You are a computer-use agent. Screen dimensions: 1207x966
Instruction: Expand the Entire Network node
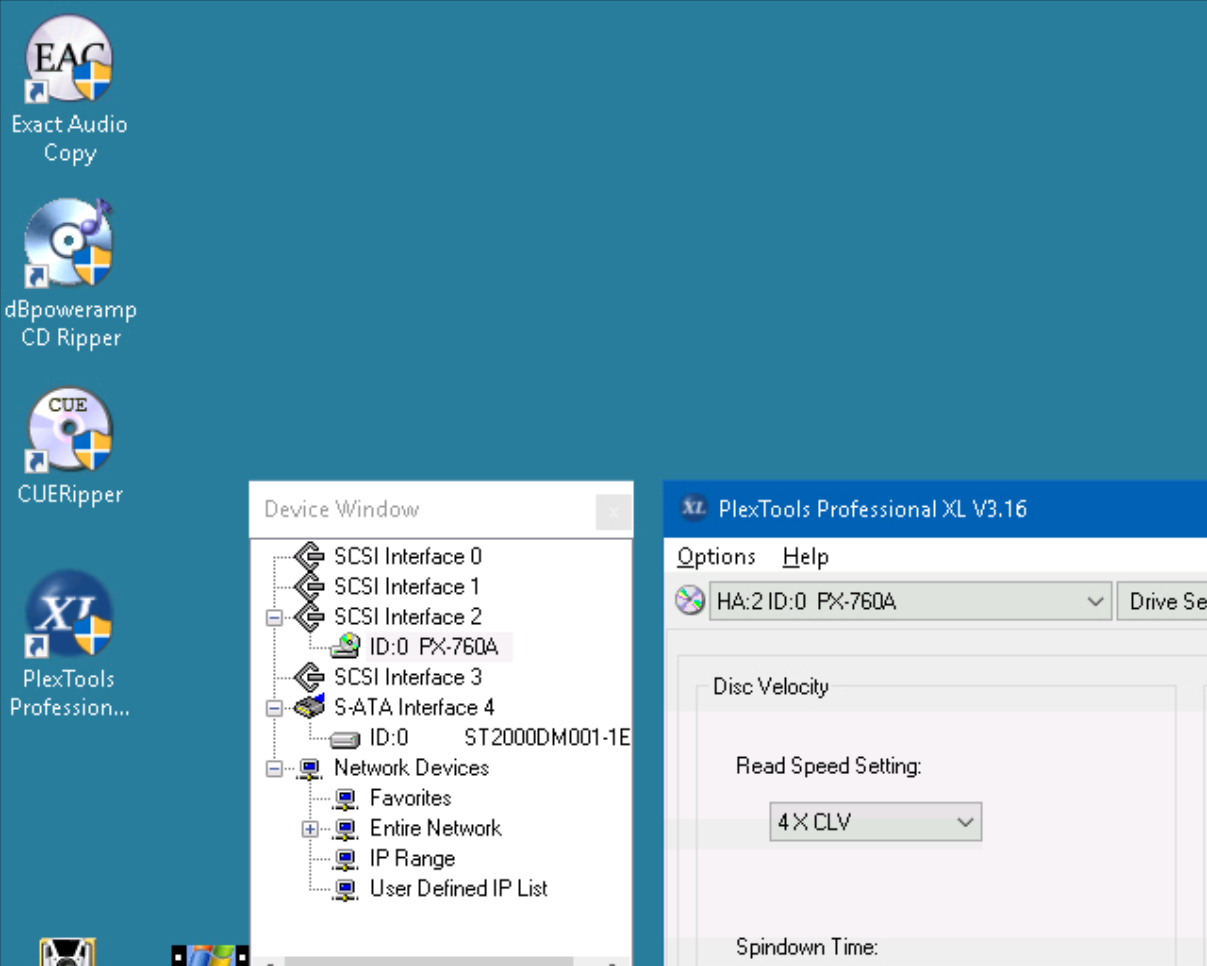pos(310,829)
